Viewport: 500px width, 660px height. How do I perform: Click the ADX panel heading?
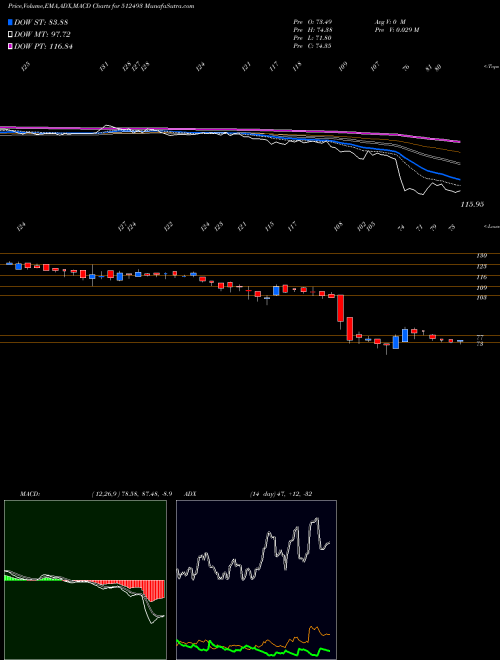pos(191,494)
